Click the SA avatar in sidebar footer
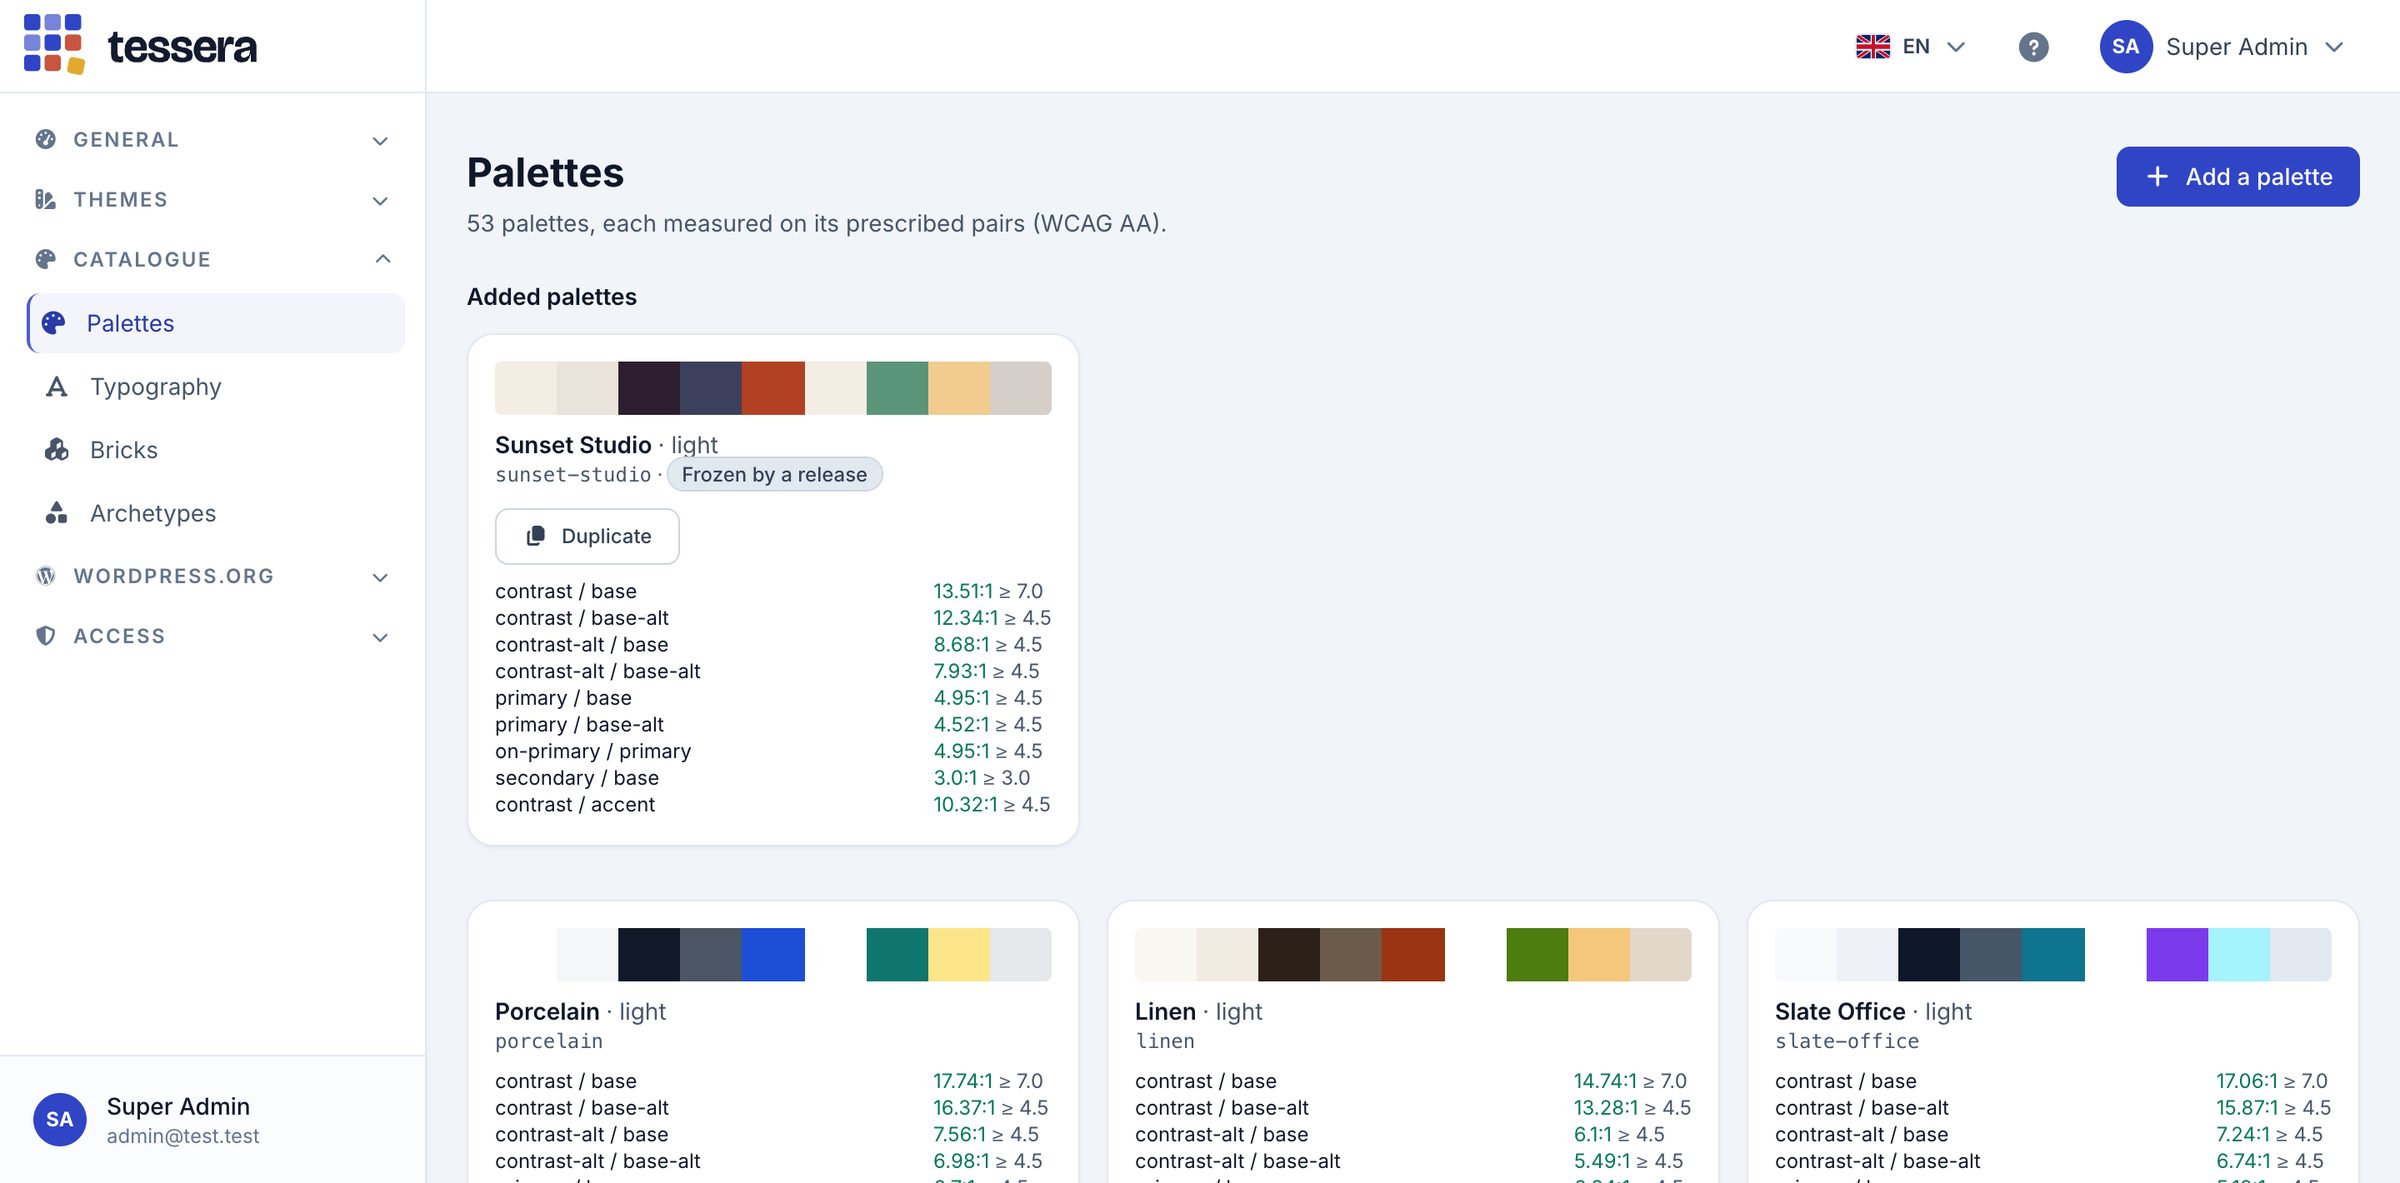This screenshot has height=1183, width=2400. click(60, 1119)
